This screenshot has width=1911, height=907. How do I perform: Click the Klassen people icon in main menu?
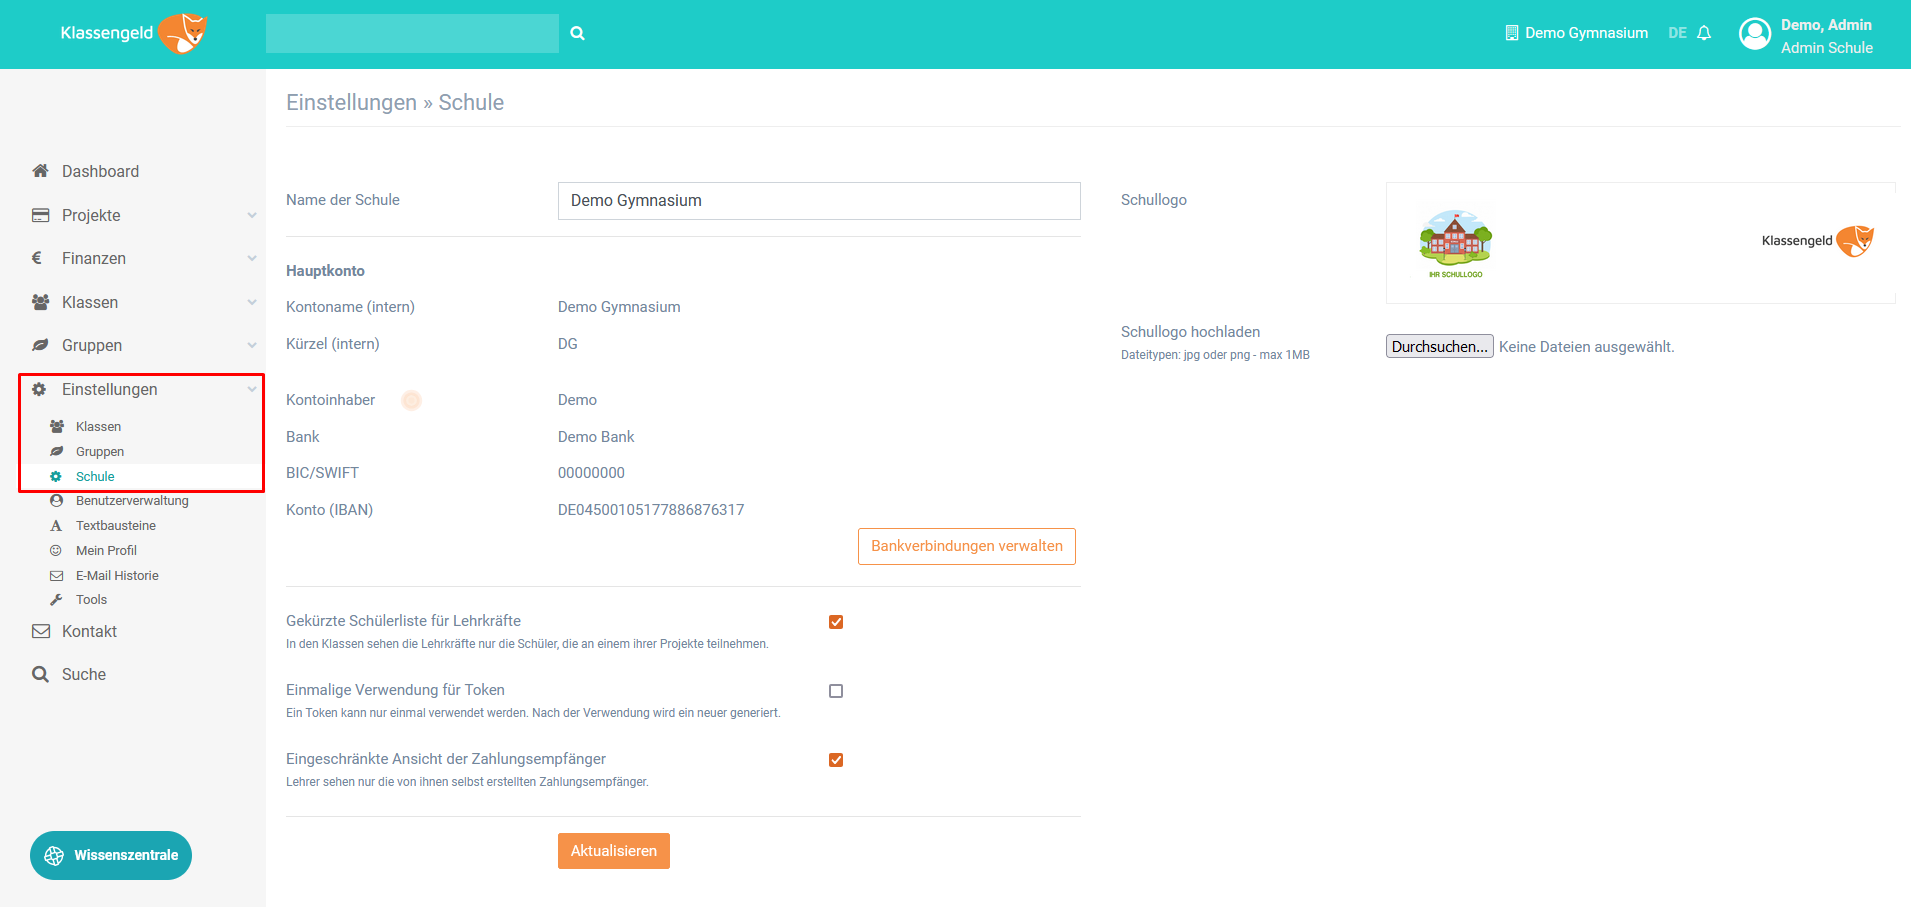[41, 302]
